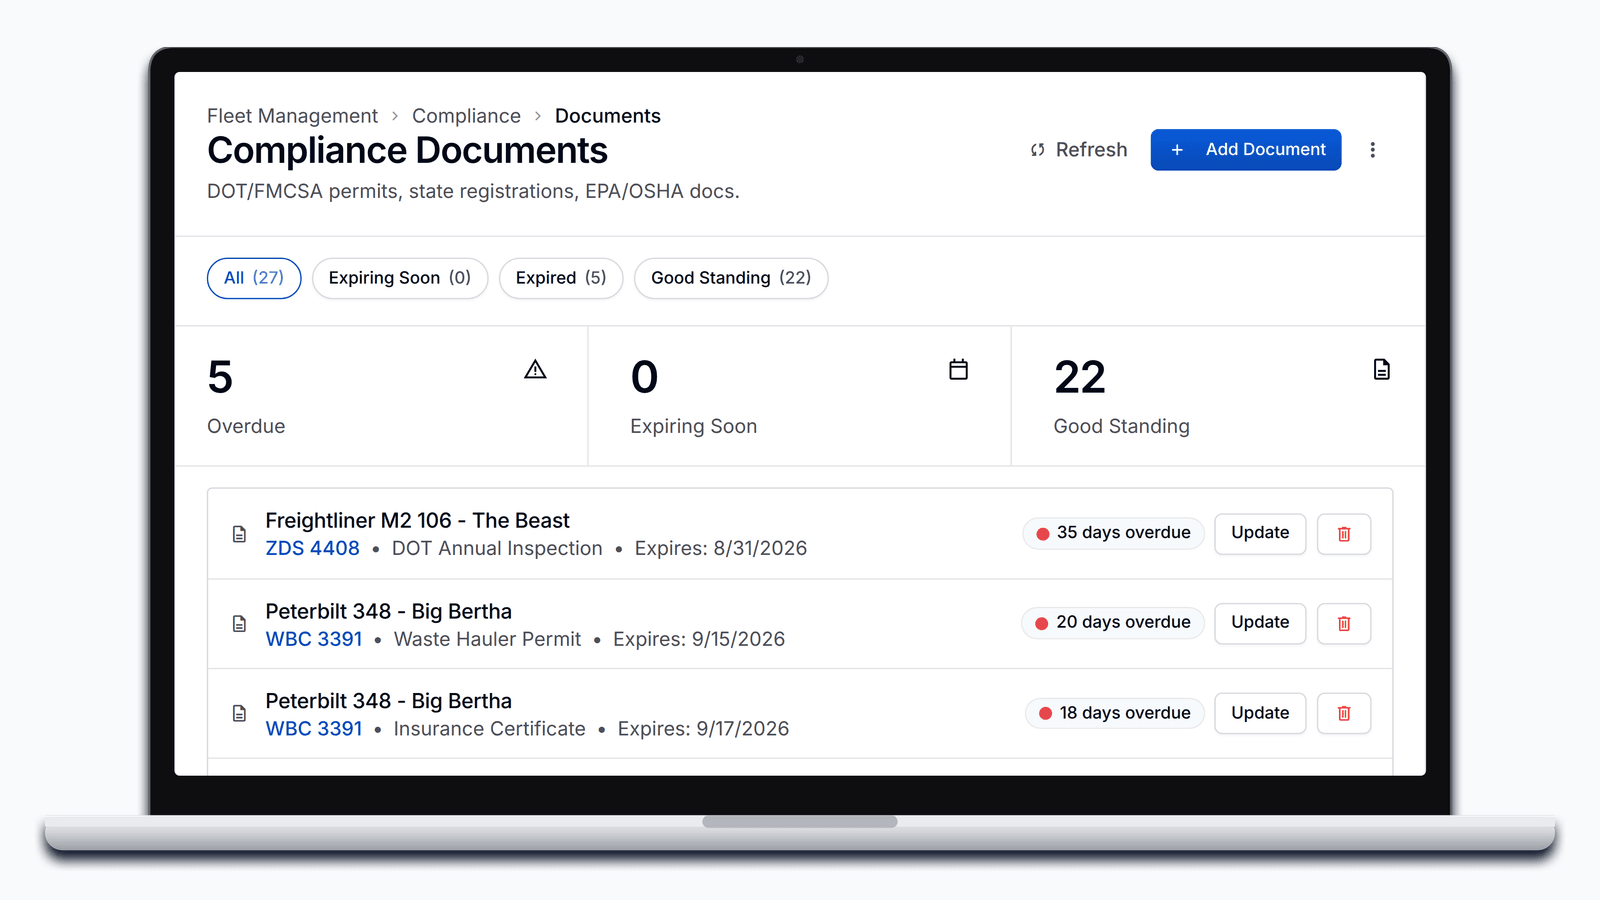Click file icon beside Freightliner M2 106 row
This screenshot has width=1600, height=900.
click(x=239, y=534)
